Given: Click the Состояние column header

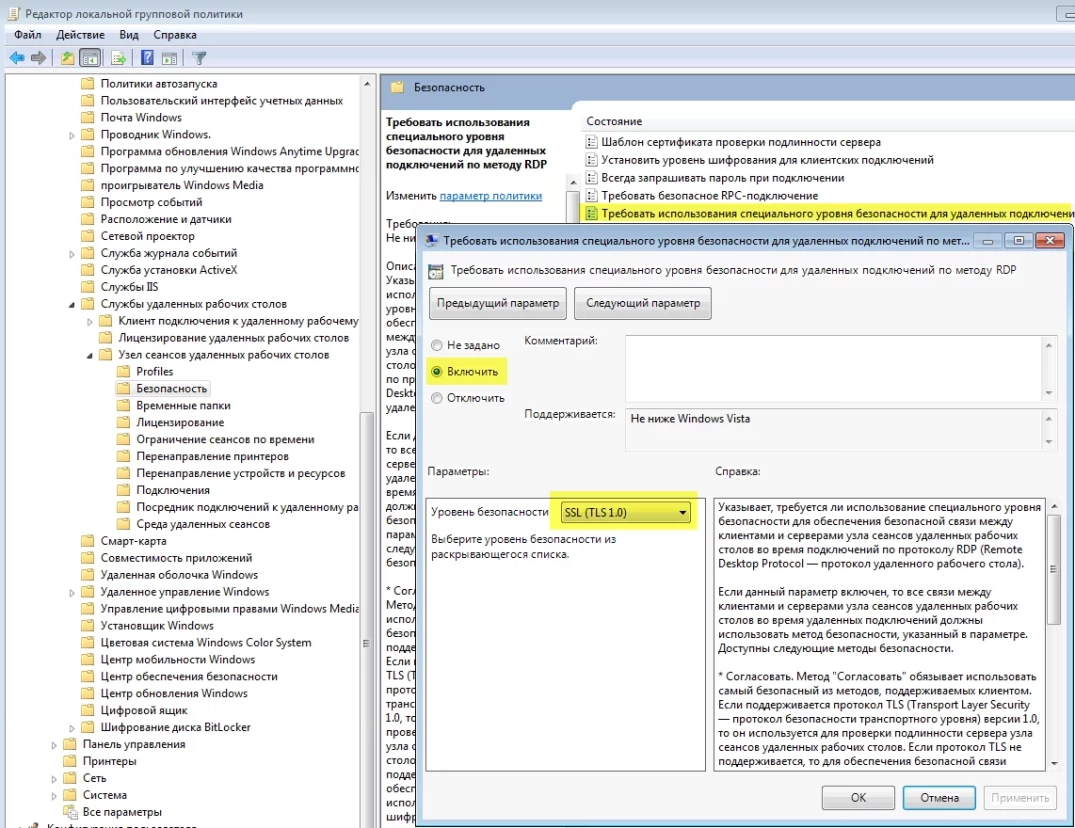Looking at the screenshot, I should pos(614,121).
